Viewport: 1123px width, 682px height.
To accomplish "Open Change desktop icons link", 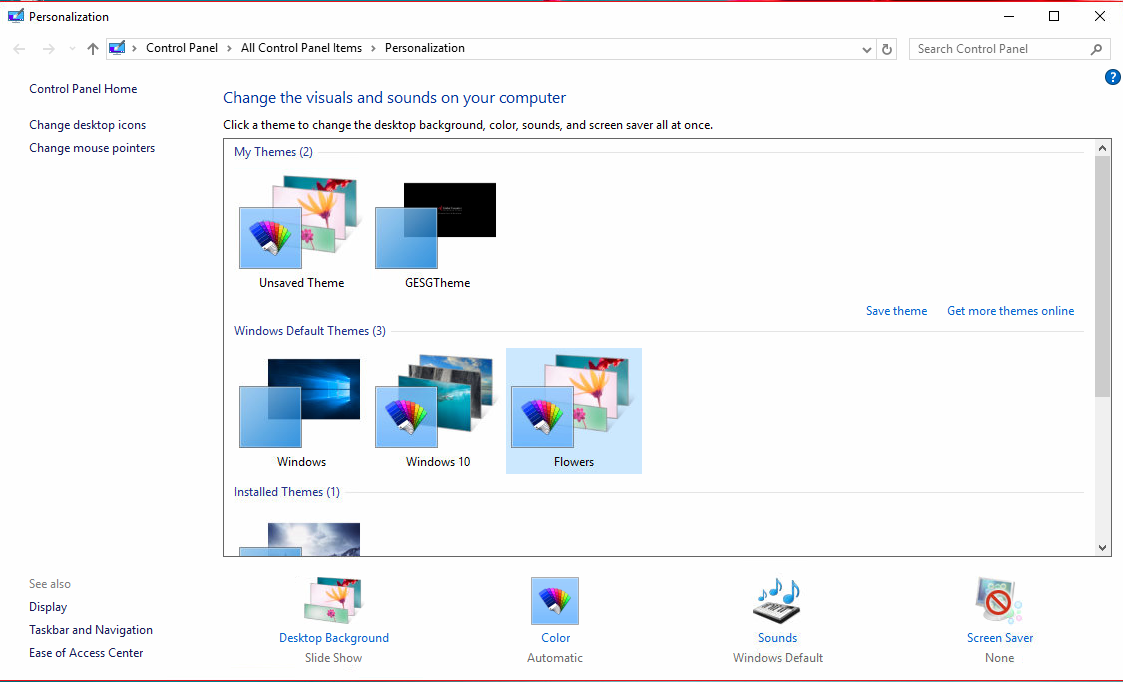I will 87,125.
